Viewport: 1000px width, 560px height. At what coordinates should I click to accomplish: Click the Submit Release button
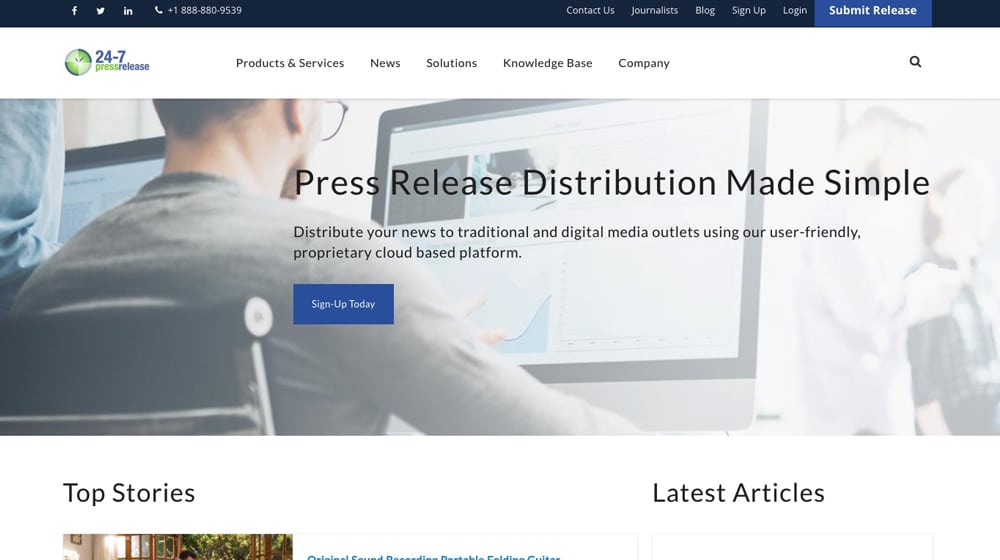click(x=872, y=12)
